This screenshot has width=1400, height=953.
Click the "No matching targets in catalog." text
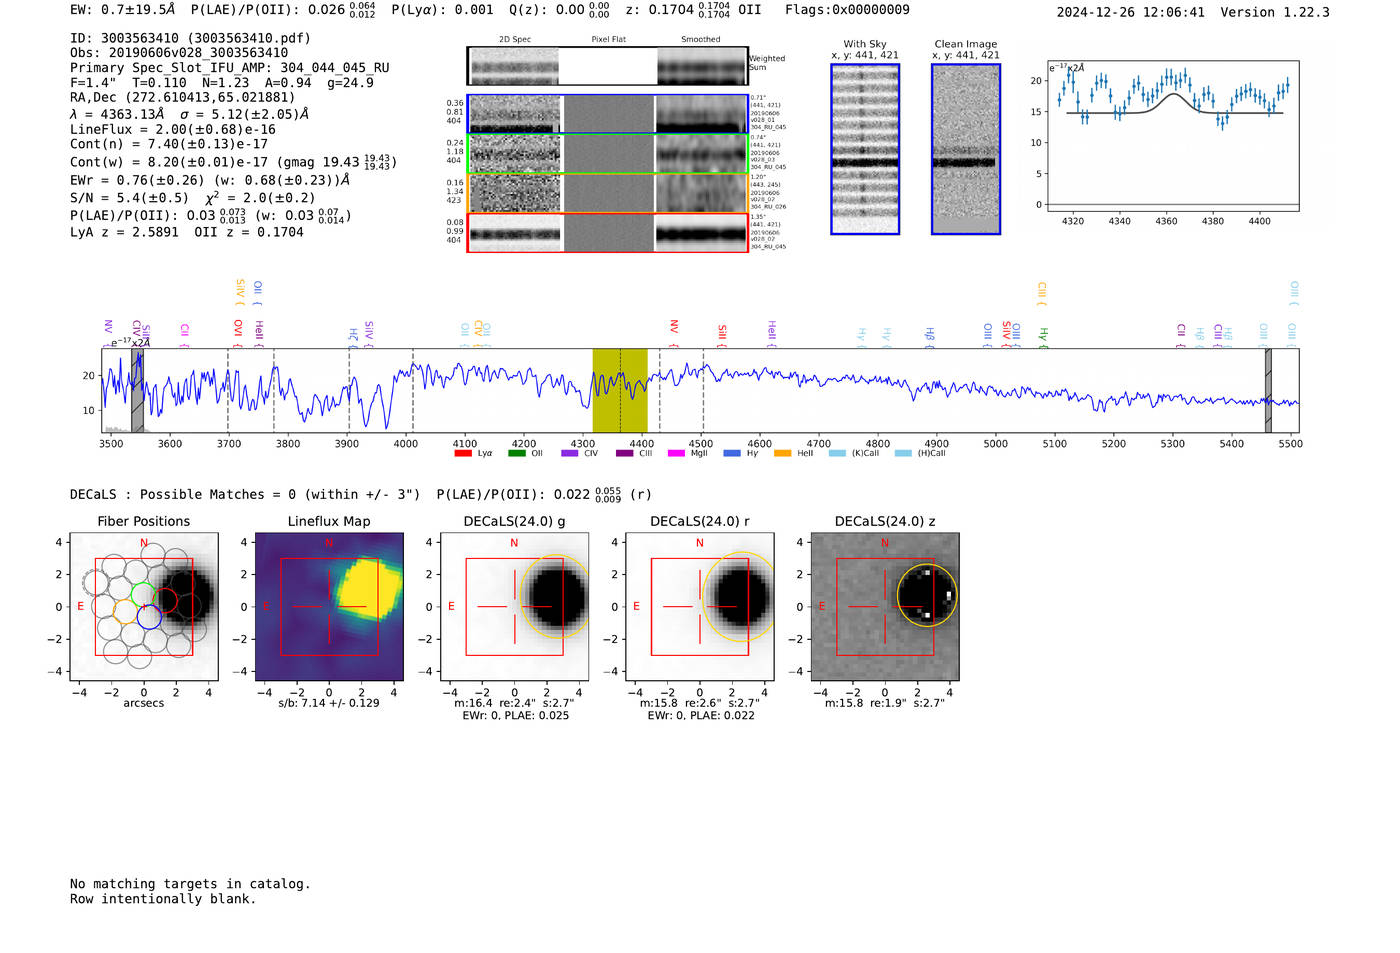point(190,884)
